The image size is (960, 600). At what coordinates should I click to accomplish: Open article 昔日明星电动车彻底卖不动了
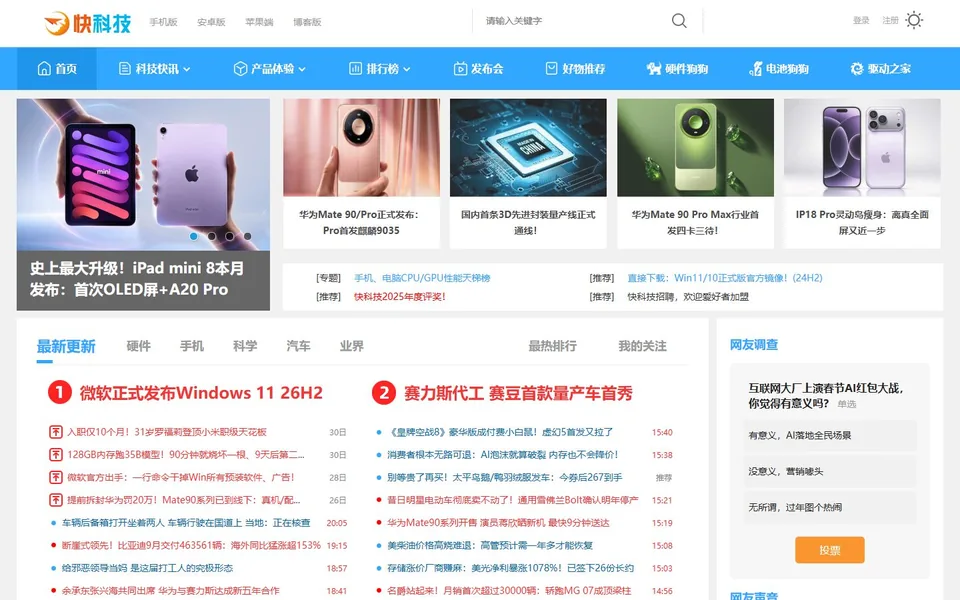tap(512, 500)
